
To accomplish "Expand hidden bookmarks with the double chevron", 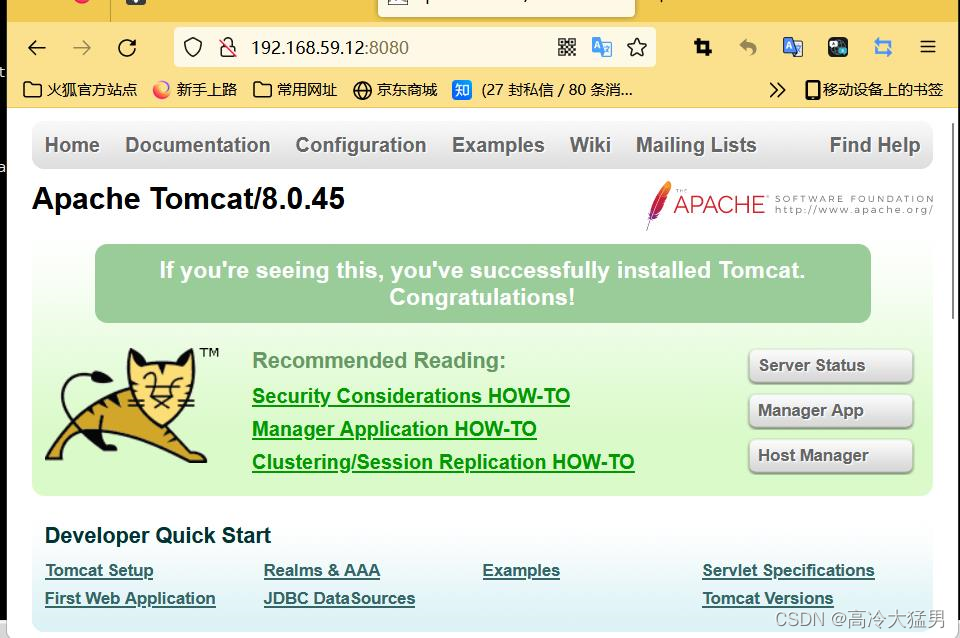I will point(778,89).
